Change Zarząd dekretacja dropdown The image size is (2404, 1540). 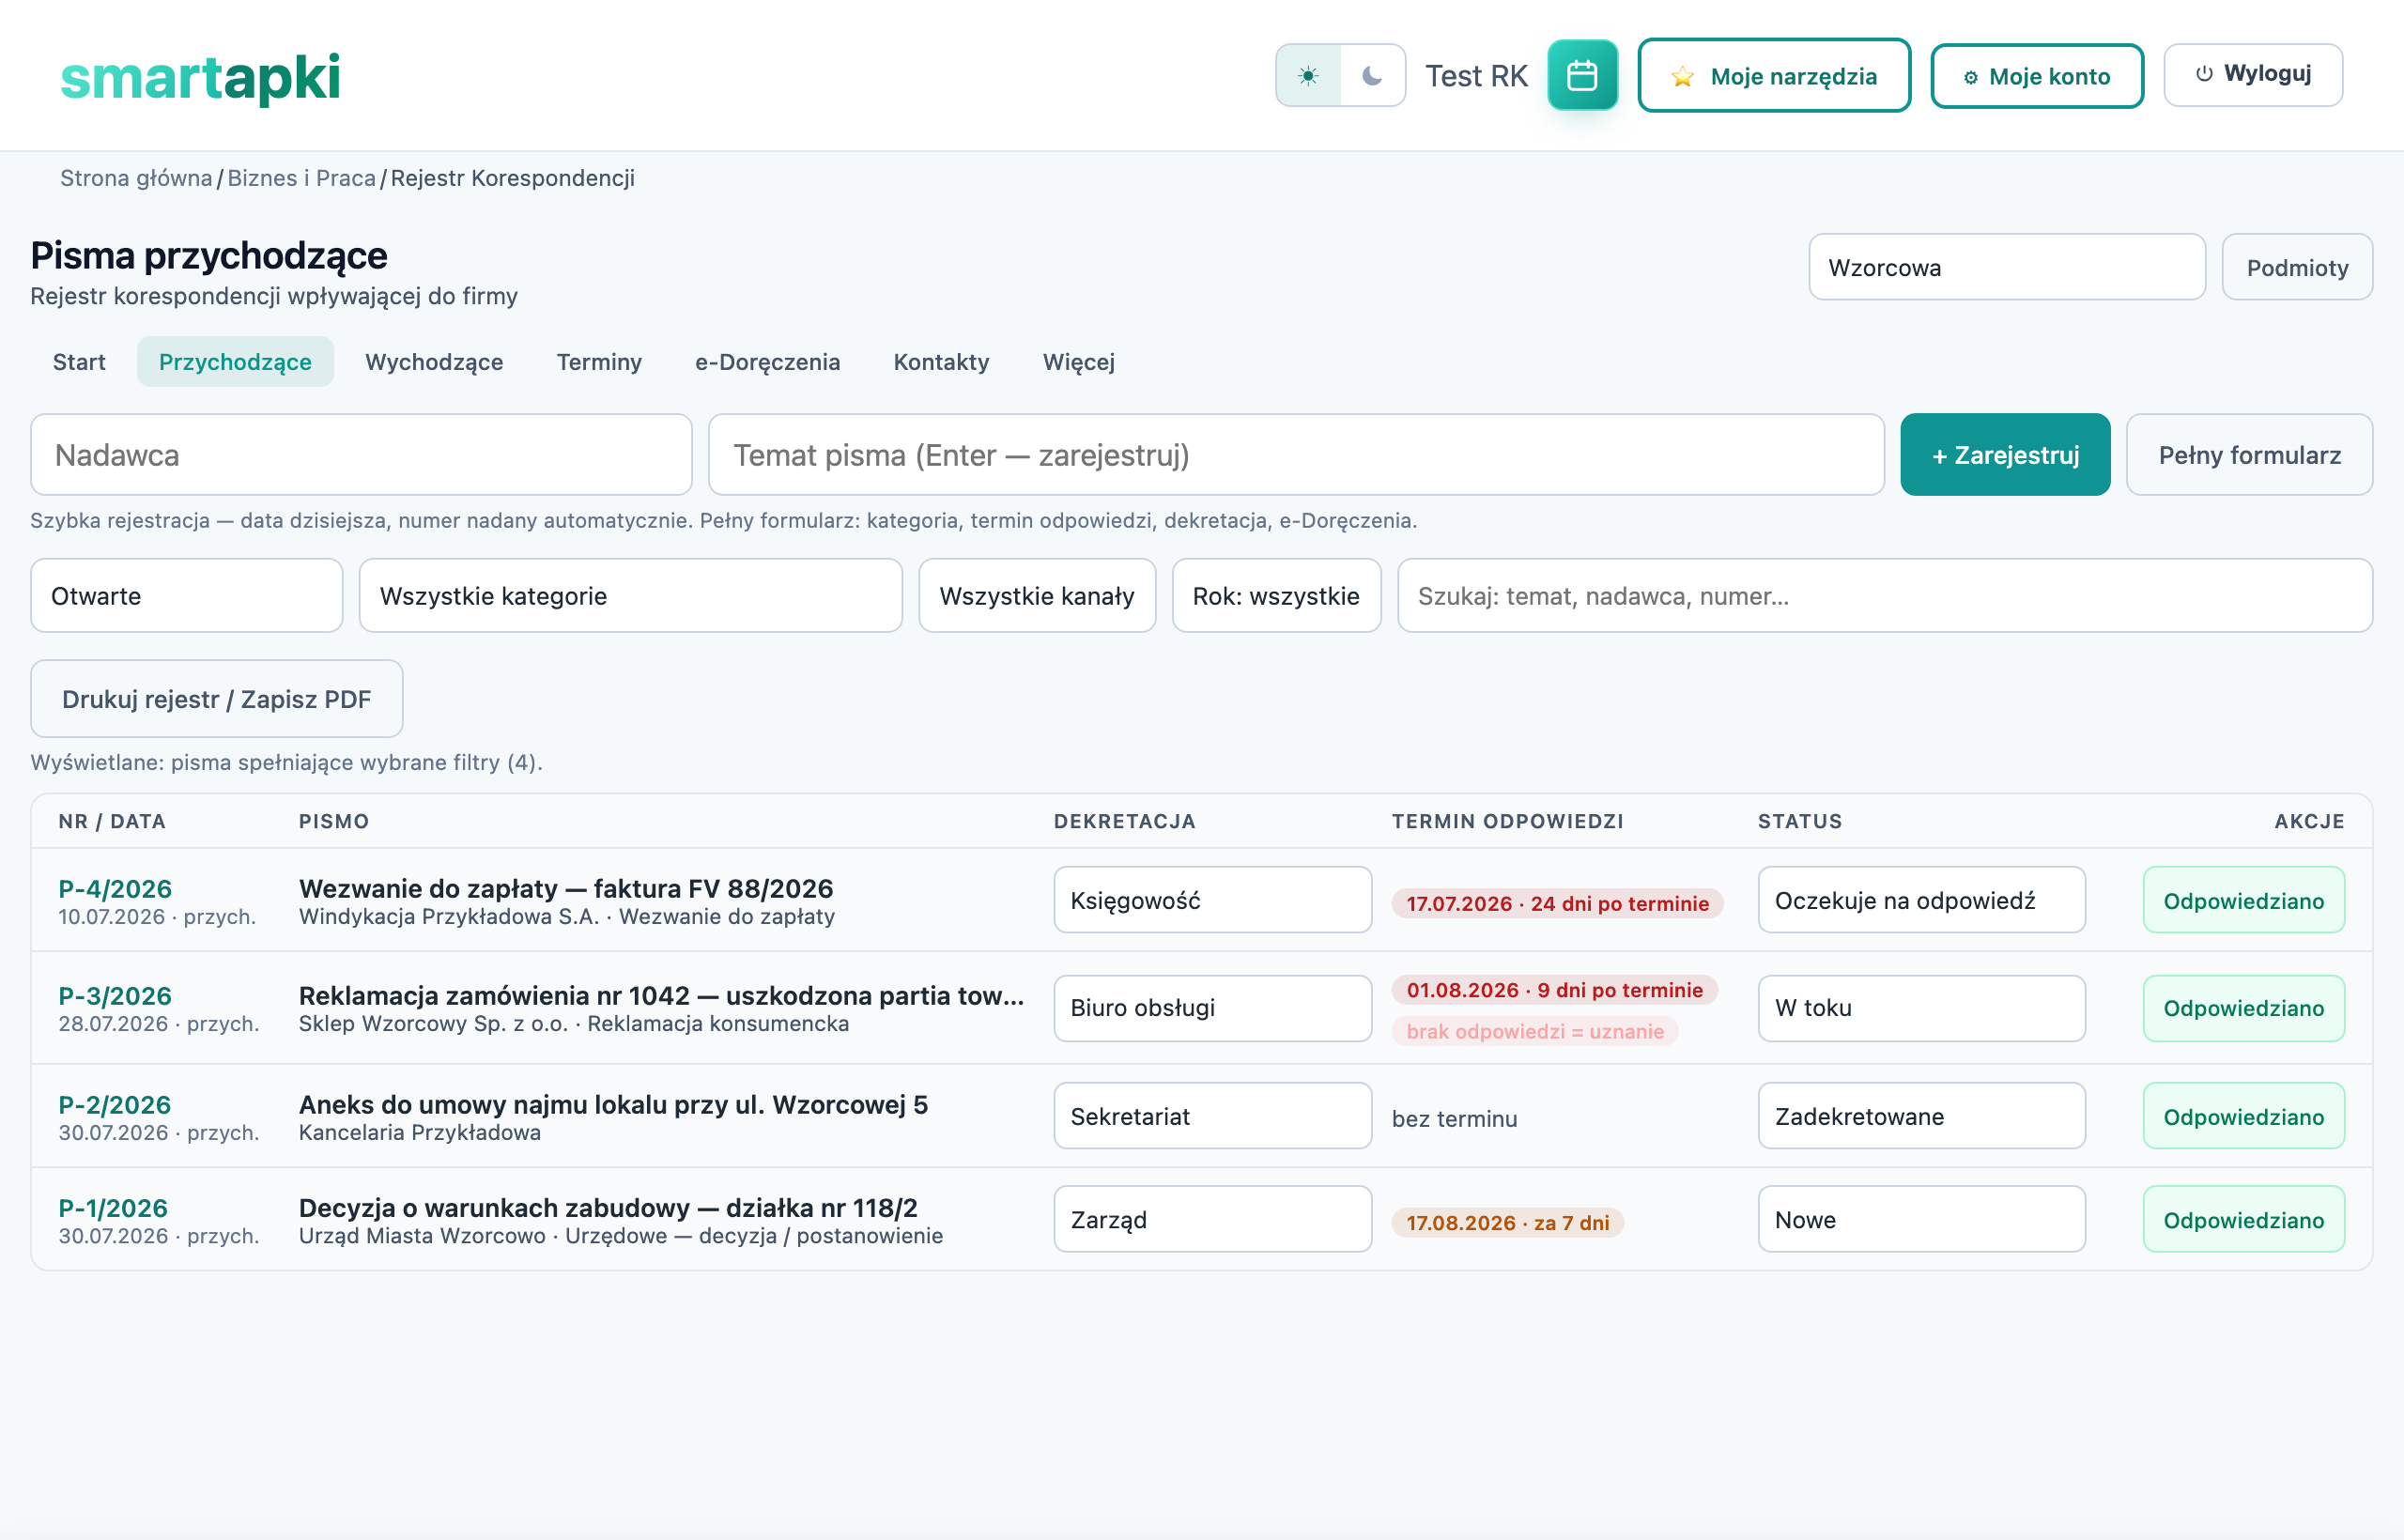(x=1212, y=1219)
